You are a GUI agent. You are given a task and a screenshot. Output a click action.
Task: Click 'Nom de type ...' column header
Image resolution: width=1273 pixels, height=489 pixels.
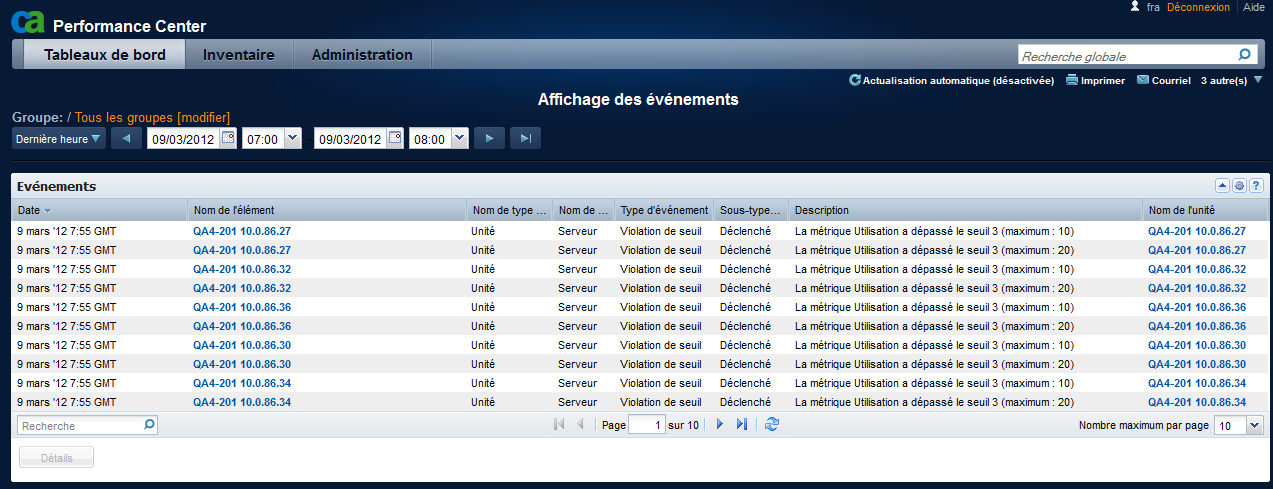[509, 210]
